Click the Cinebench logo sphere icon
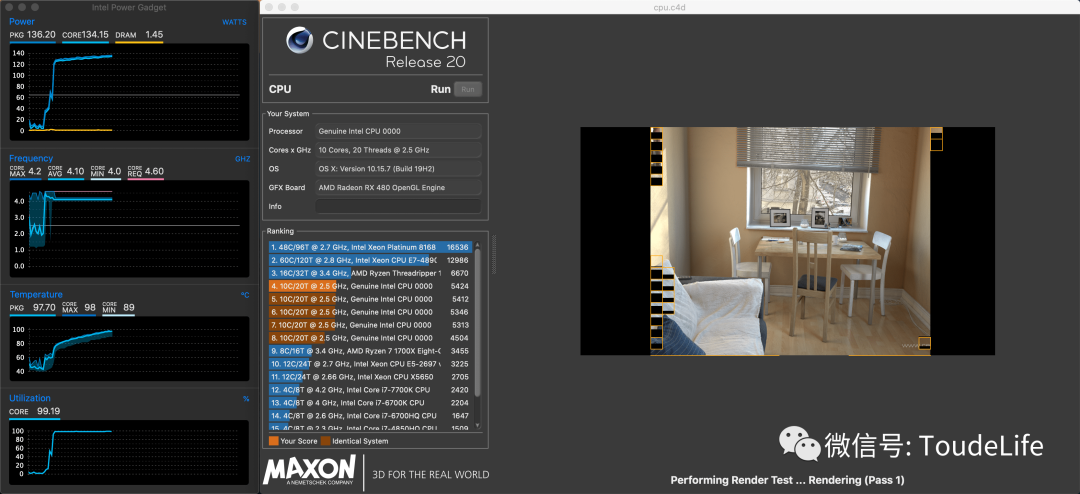 (x=300, y=41)
